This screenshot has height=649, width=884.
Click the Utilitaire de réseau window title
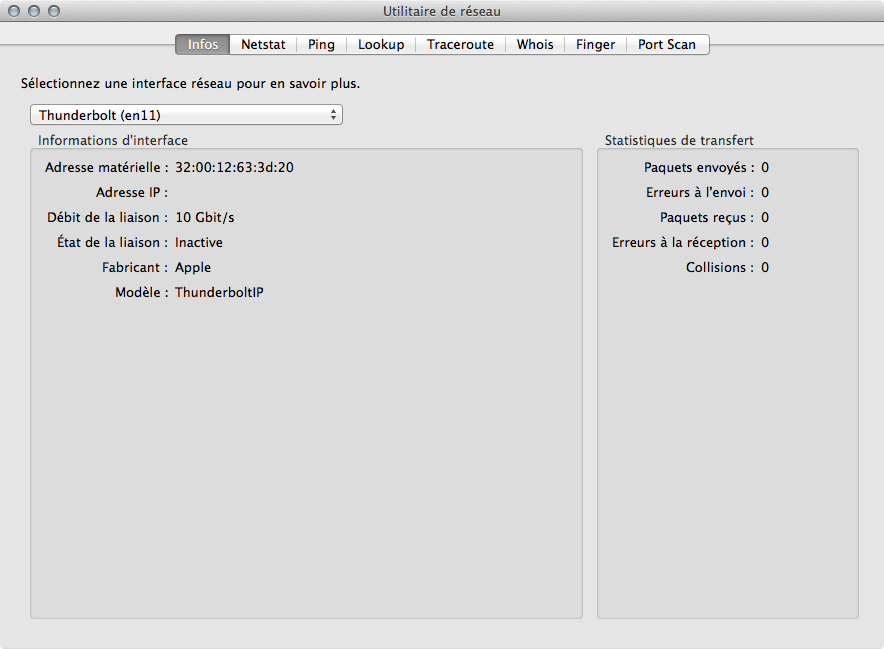coord(442,12)
